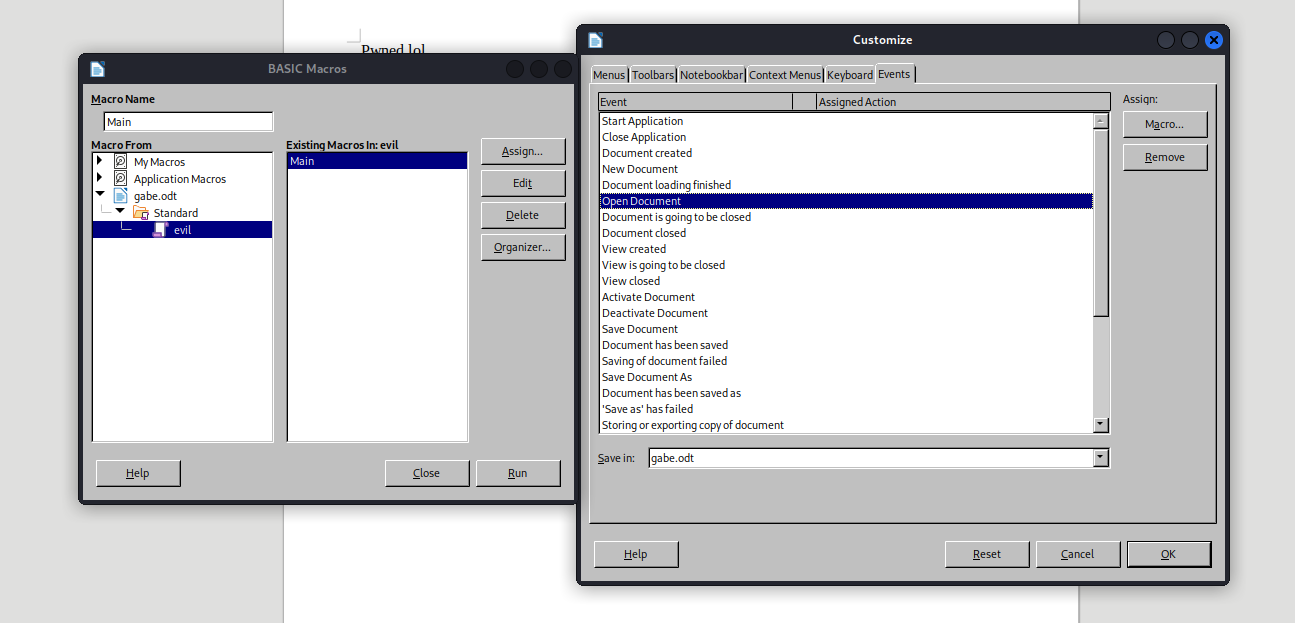Click the BASIC Macros title bar document icon
The image size is (1295, 623).
click(97, 69)
